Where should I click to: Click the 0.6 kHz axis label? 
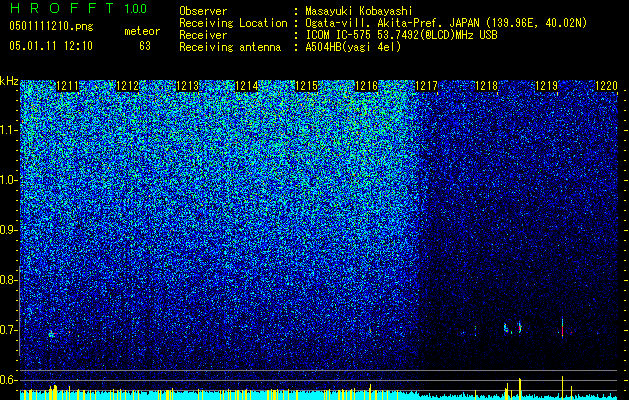[x=9, y=380]
